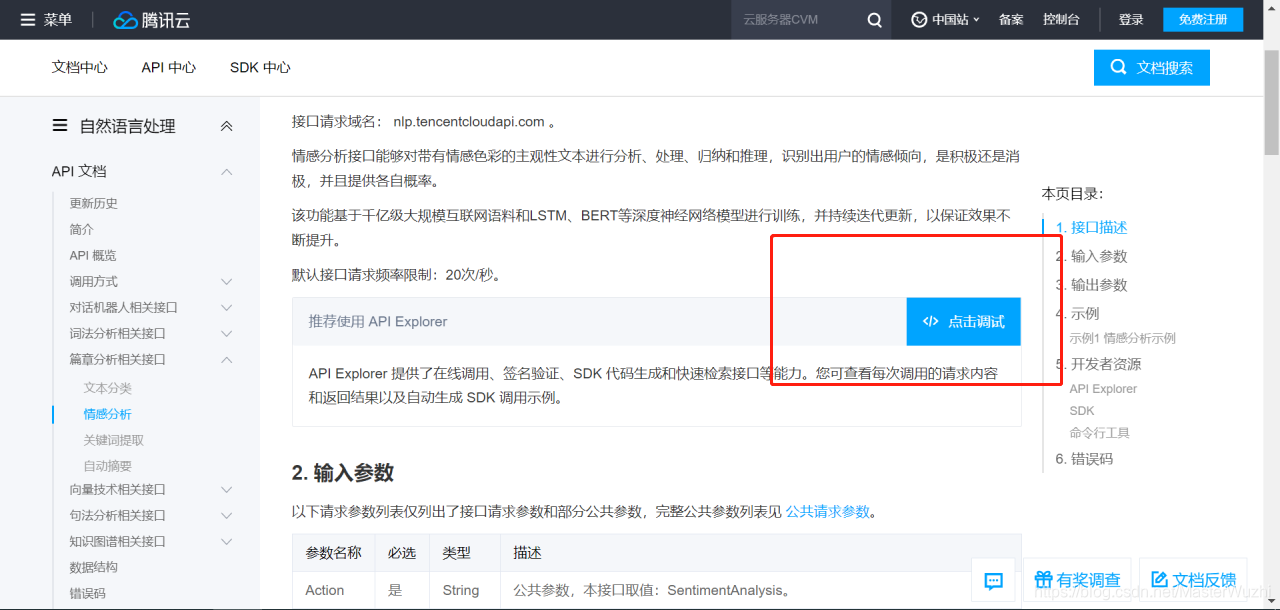
Task: Collapse the sidebar via the double-chevron icon
Action: 226,126
